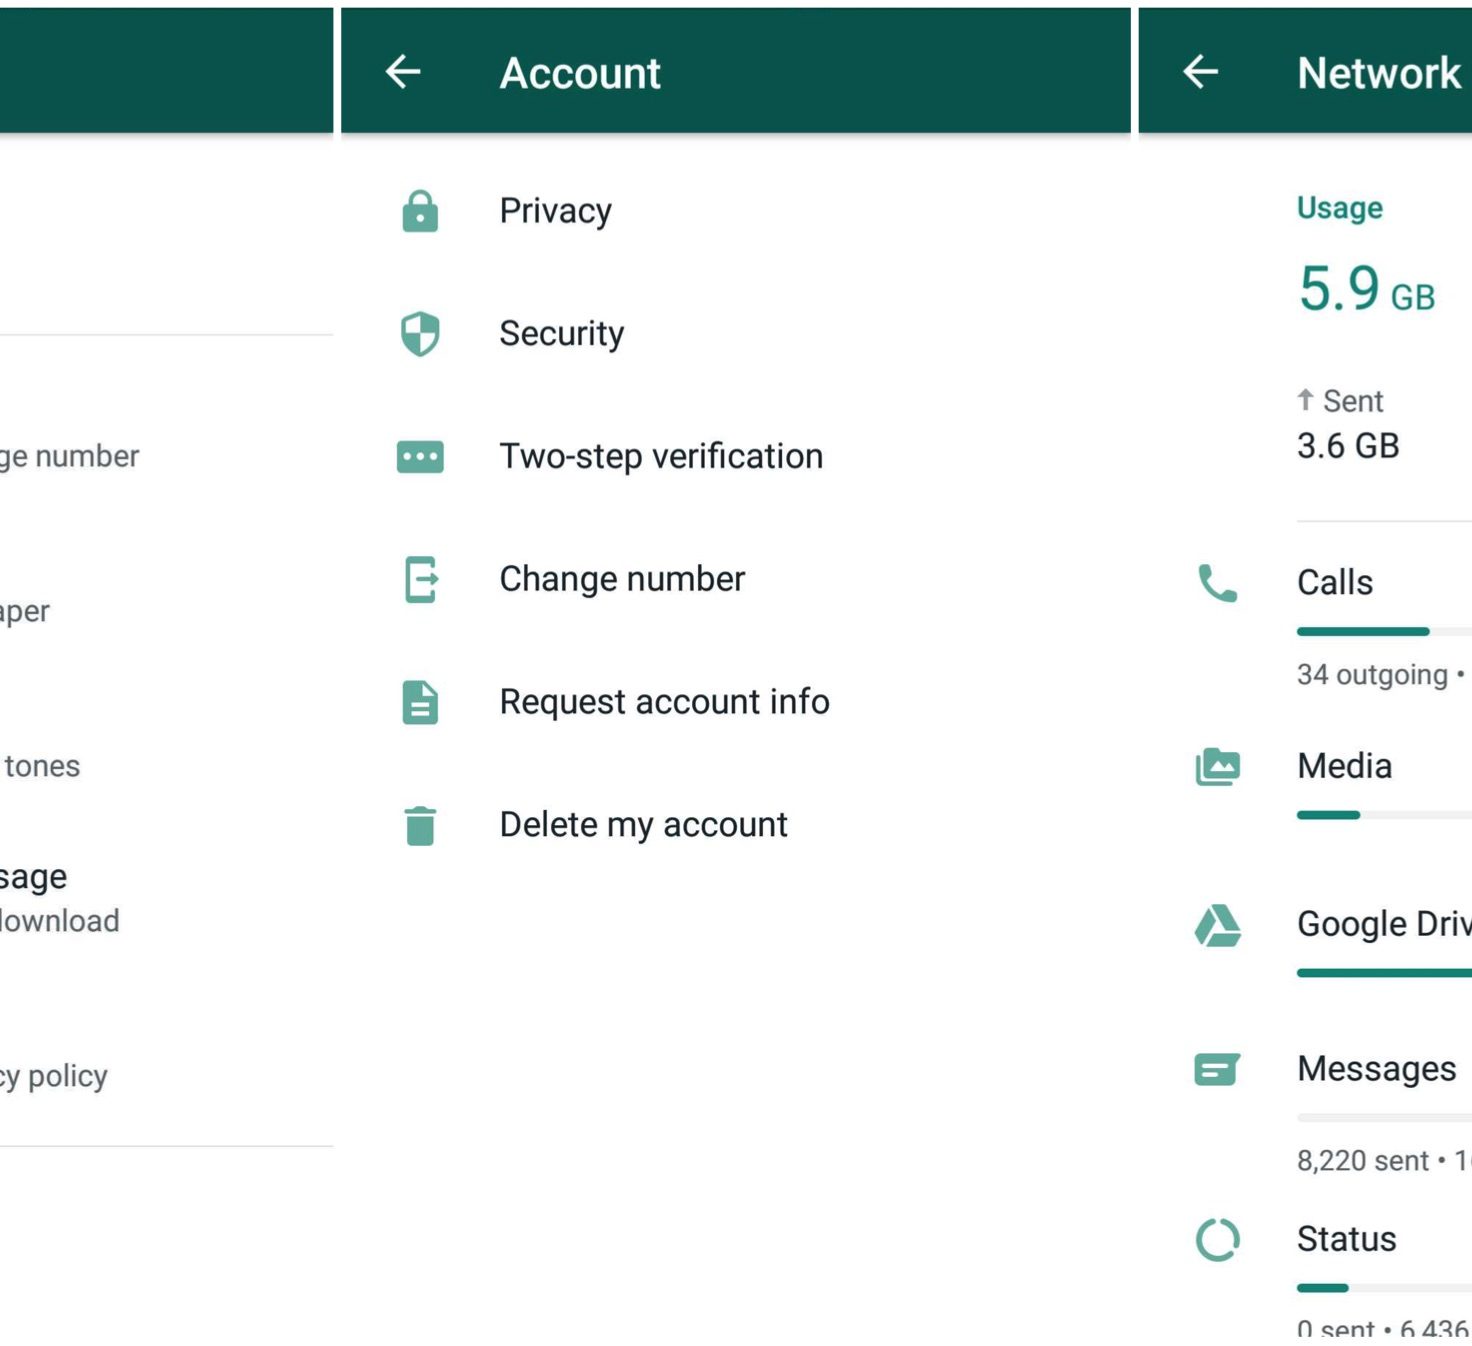Open Two-step verification settings
Image resolution: width=1472 pixels, height=1346 pixels.
point(661,457)
